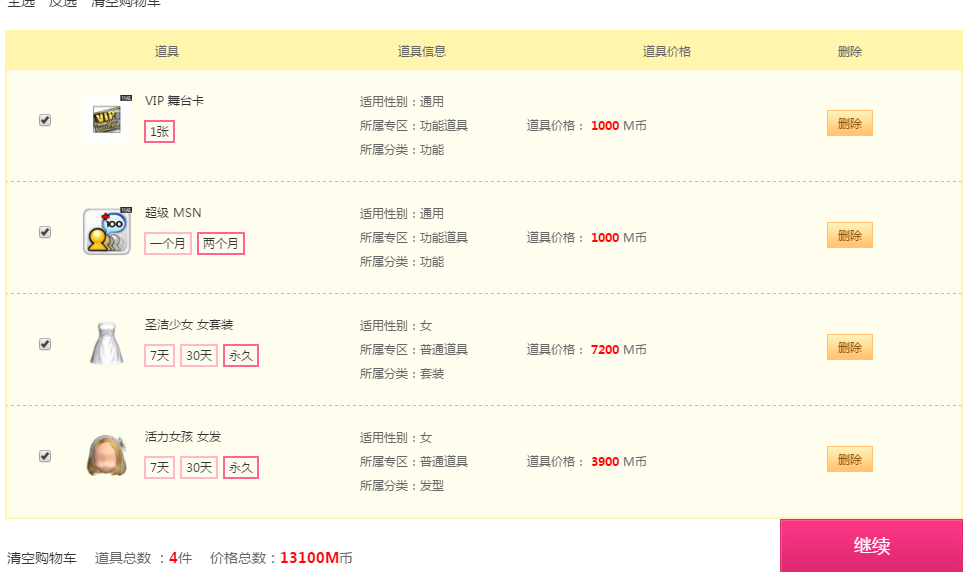Open the white dress 圣洁少女 thumbnail

[x=108, y=343]
